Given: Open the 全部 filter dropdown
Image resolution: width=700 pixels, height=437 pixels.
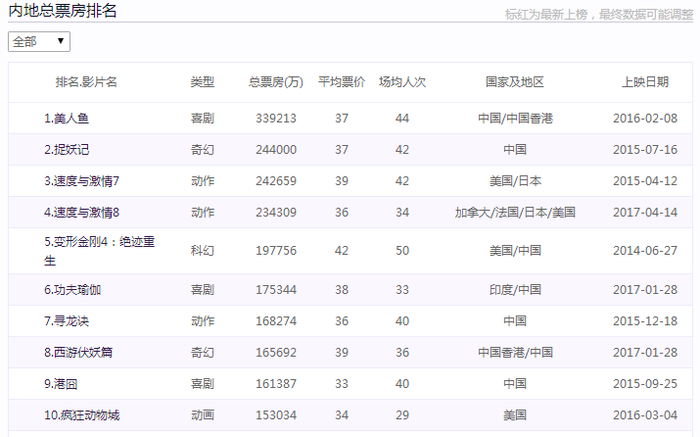Looking at the screenshot, I should point(39,42).
